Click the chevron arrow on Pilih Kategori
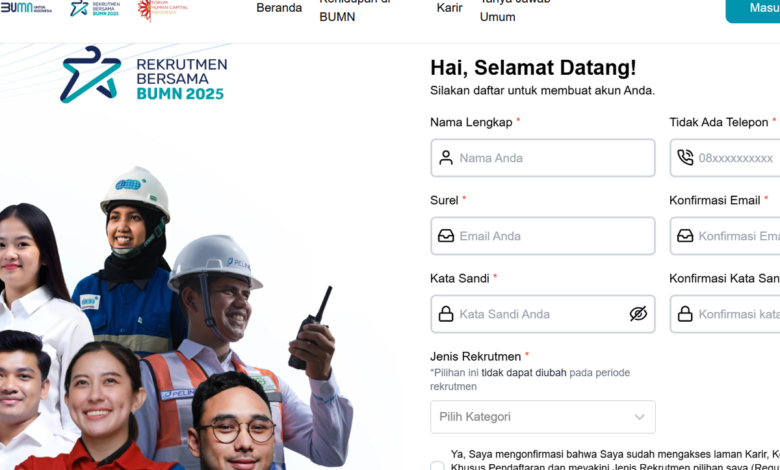The height and width of the screenshot is (470, 780). click(640, 417)
